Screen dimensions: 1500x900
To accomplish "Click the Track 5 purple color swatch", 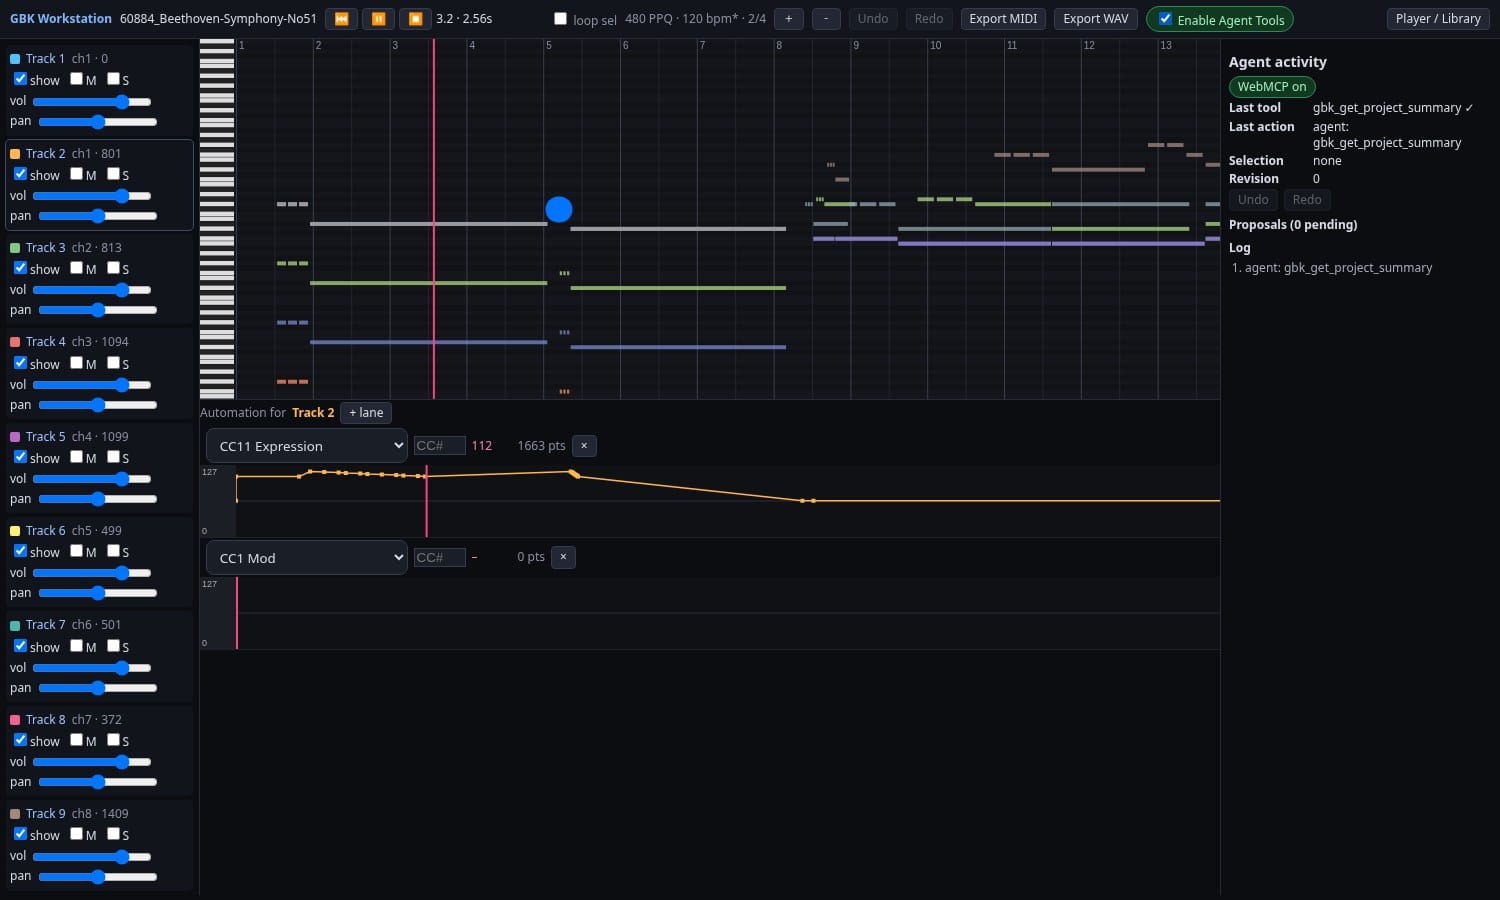I will click(x=15, y=437).
